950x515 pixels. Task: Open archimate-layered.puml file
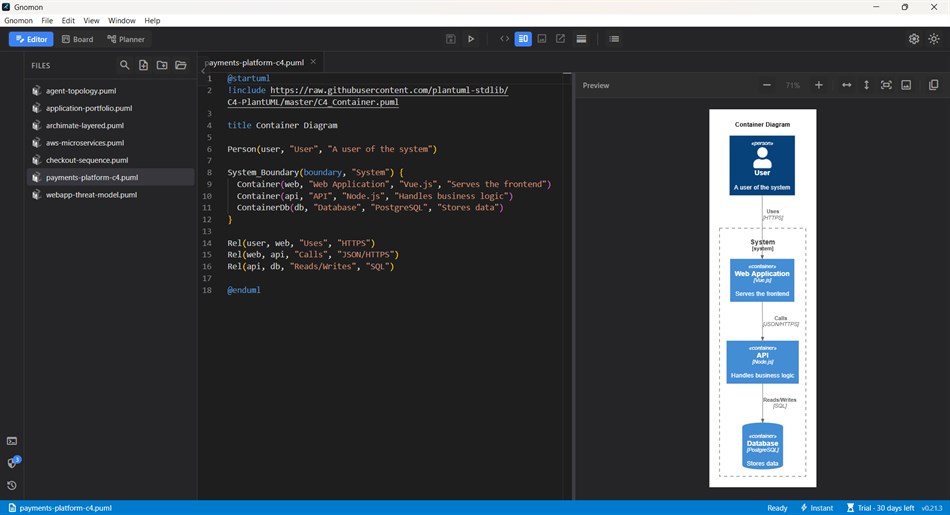[111, 125]
